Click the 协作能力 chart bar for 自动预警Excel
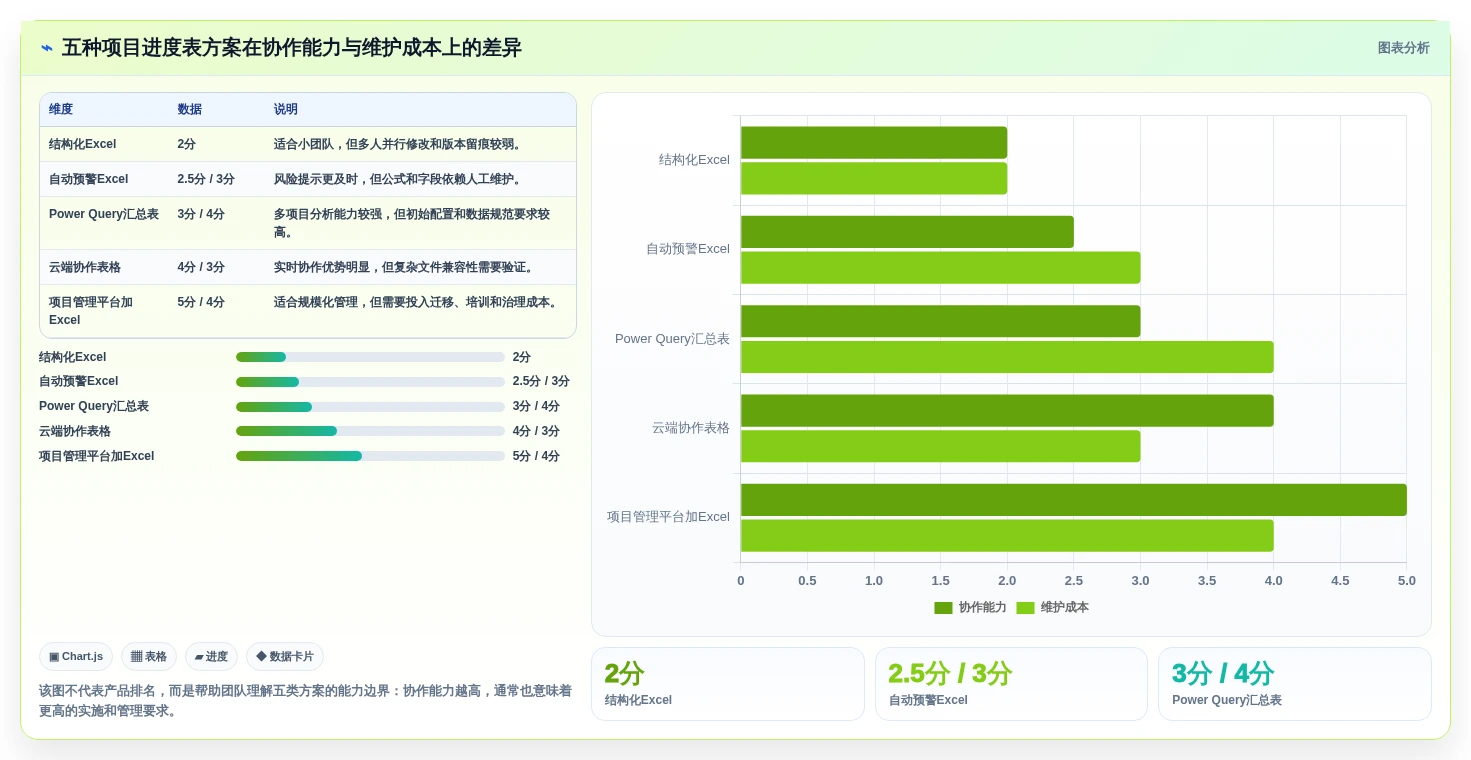 907,232
